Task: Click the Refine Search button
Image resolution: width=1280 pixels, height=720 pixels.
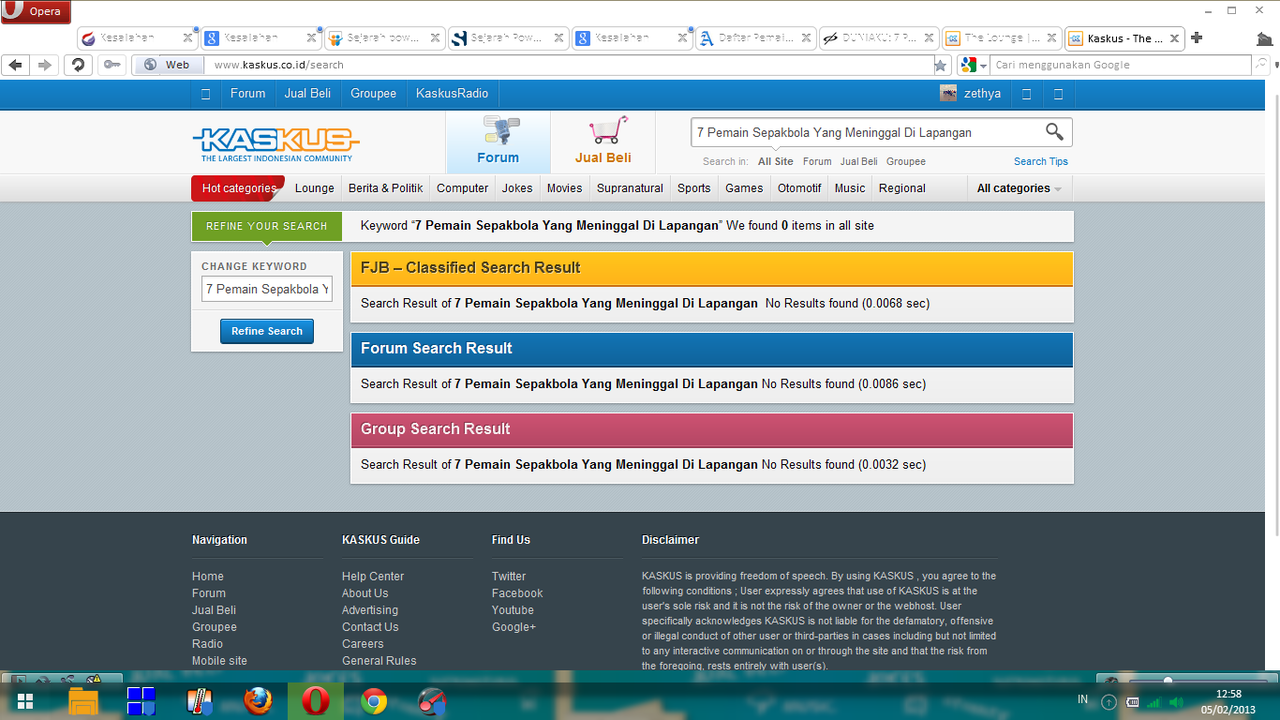Action: [x=267, y=331]
